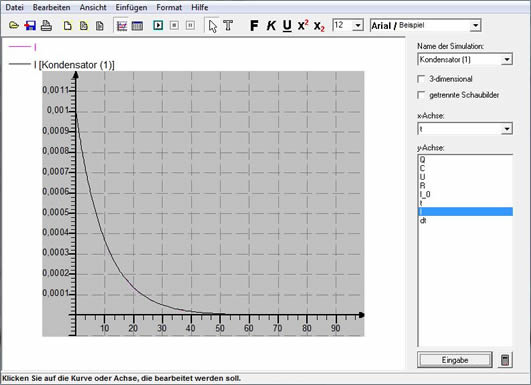Click the printer icon
This screenshot has width=531, height=385.
point(46,25)
